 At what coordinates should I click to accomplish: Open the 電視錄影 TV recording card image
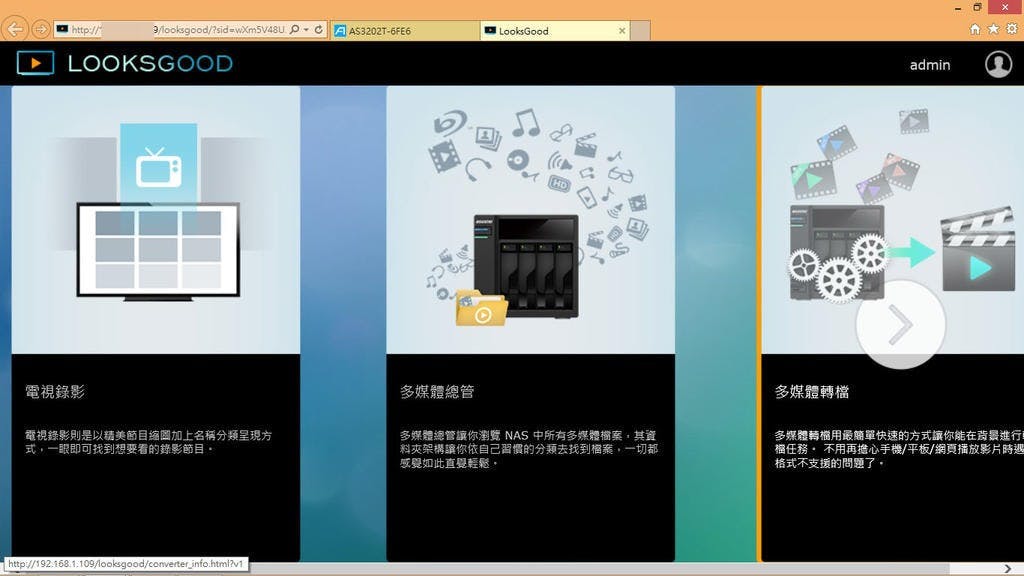[156, 220]
